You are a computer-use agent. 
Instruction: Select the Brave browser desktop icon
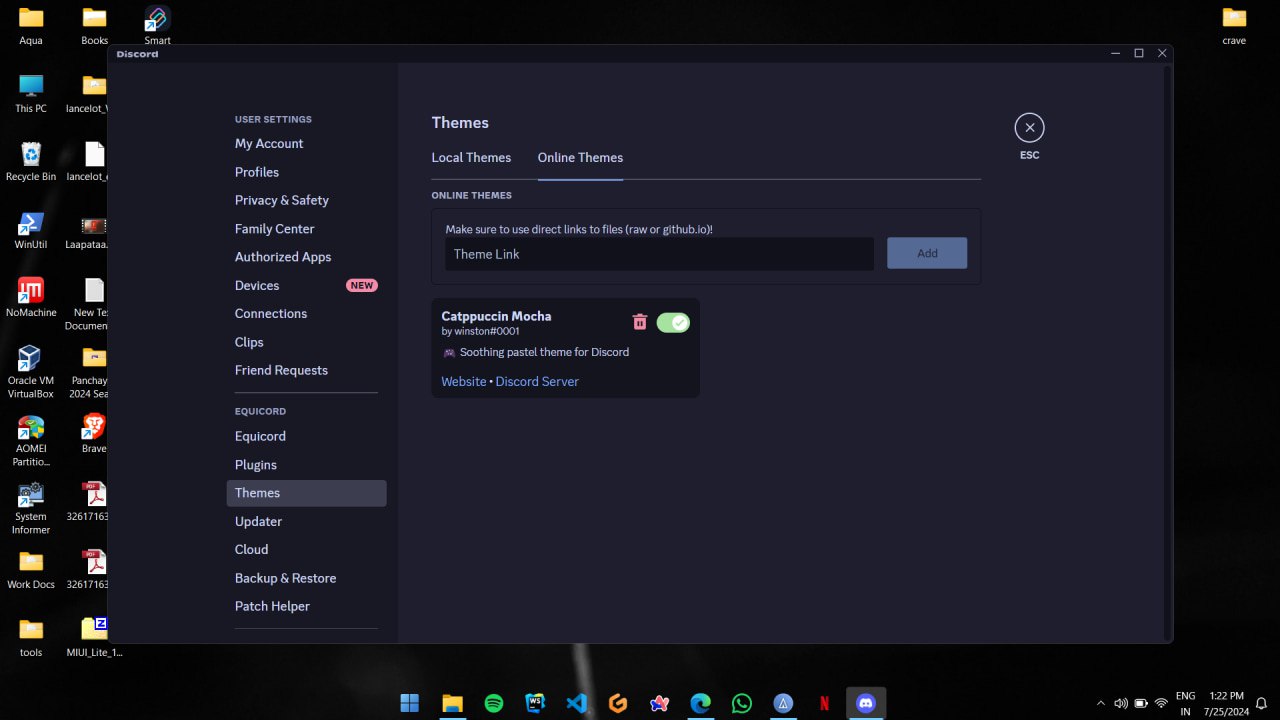click(x=94, y=434)
